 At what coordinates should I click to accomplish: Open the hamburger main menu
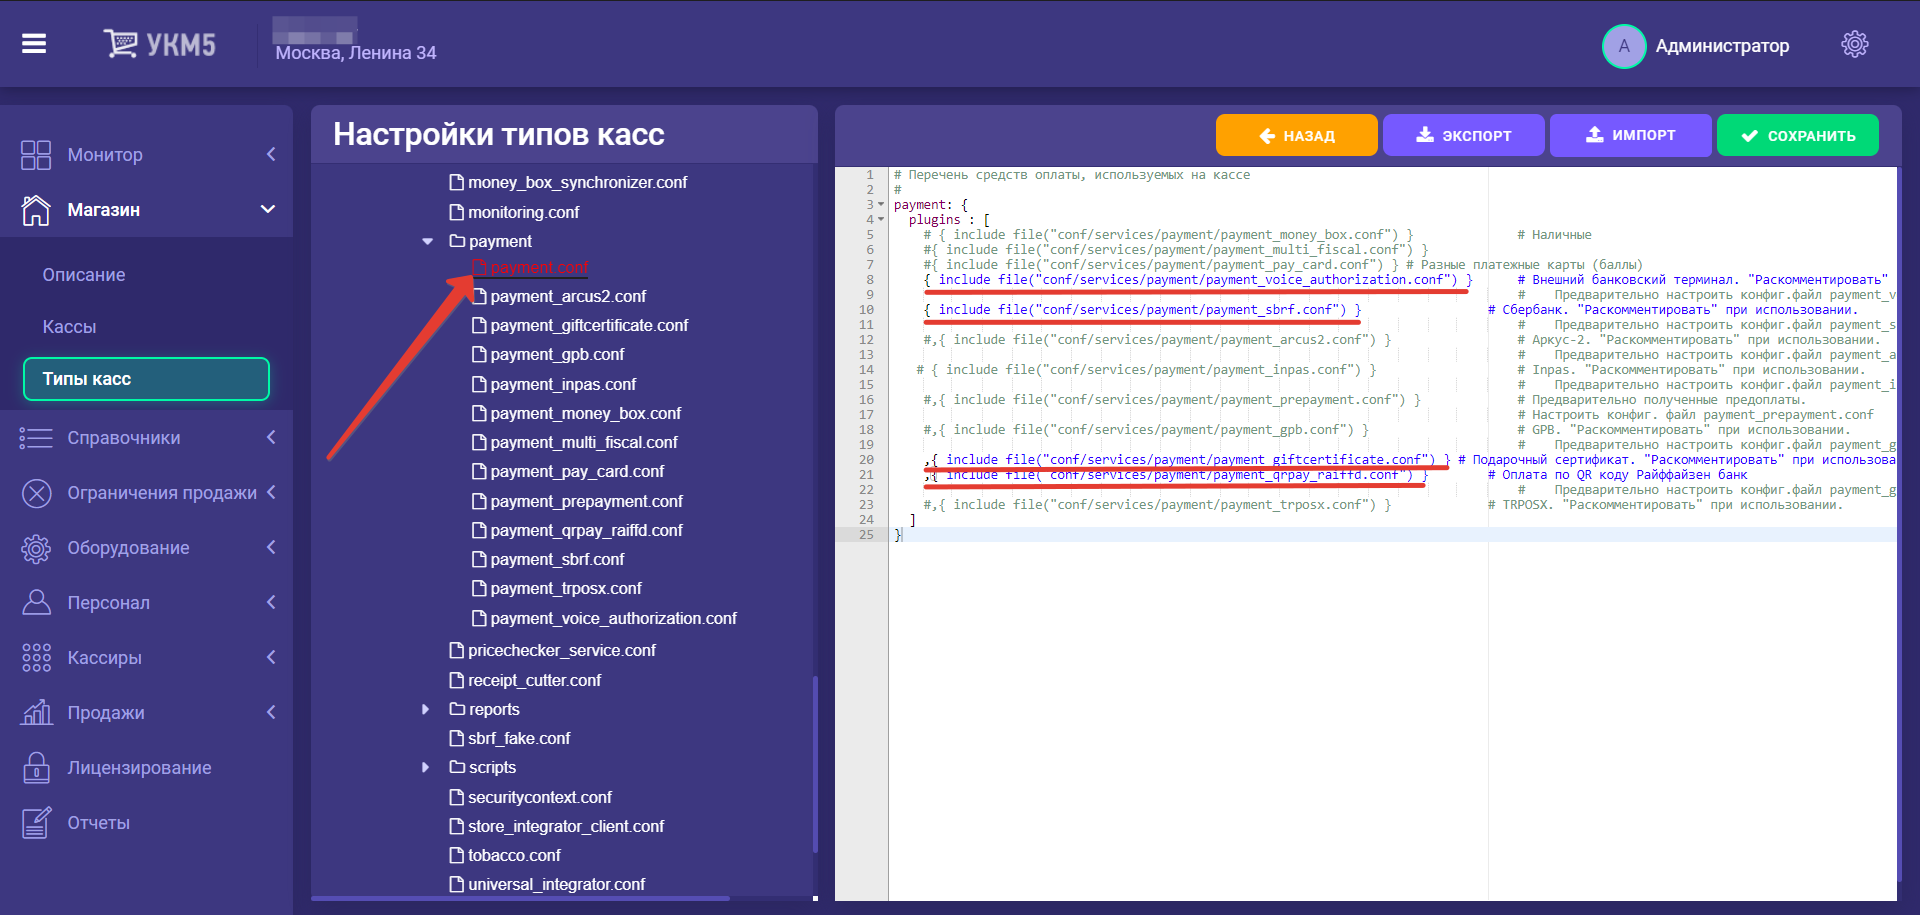(34, 44)
